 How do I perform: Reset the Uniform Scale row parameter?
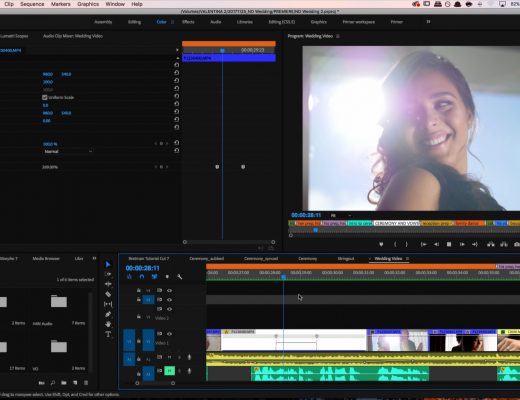pos(176,96)
